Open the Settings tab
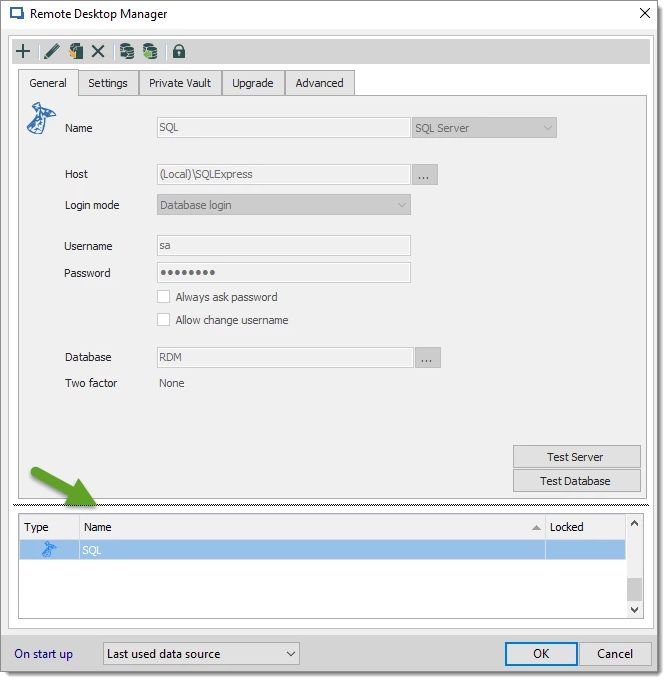Screen dimensions: 668x682 [x=108, y=83]
